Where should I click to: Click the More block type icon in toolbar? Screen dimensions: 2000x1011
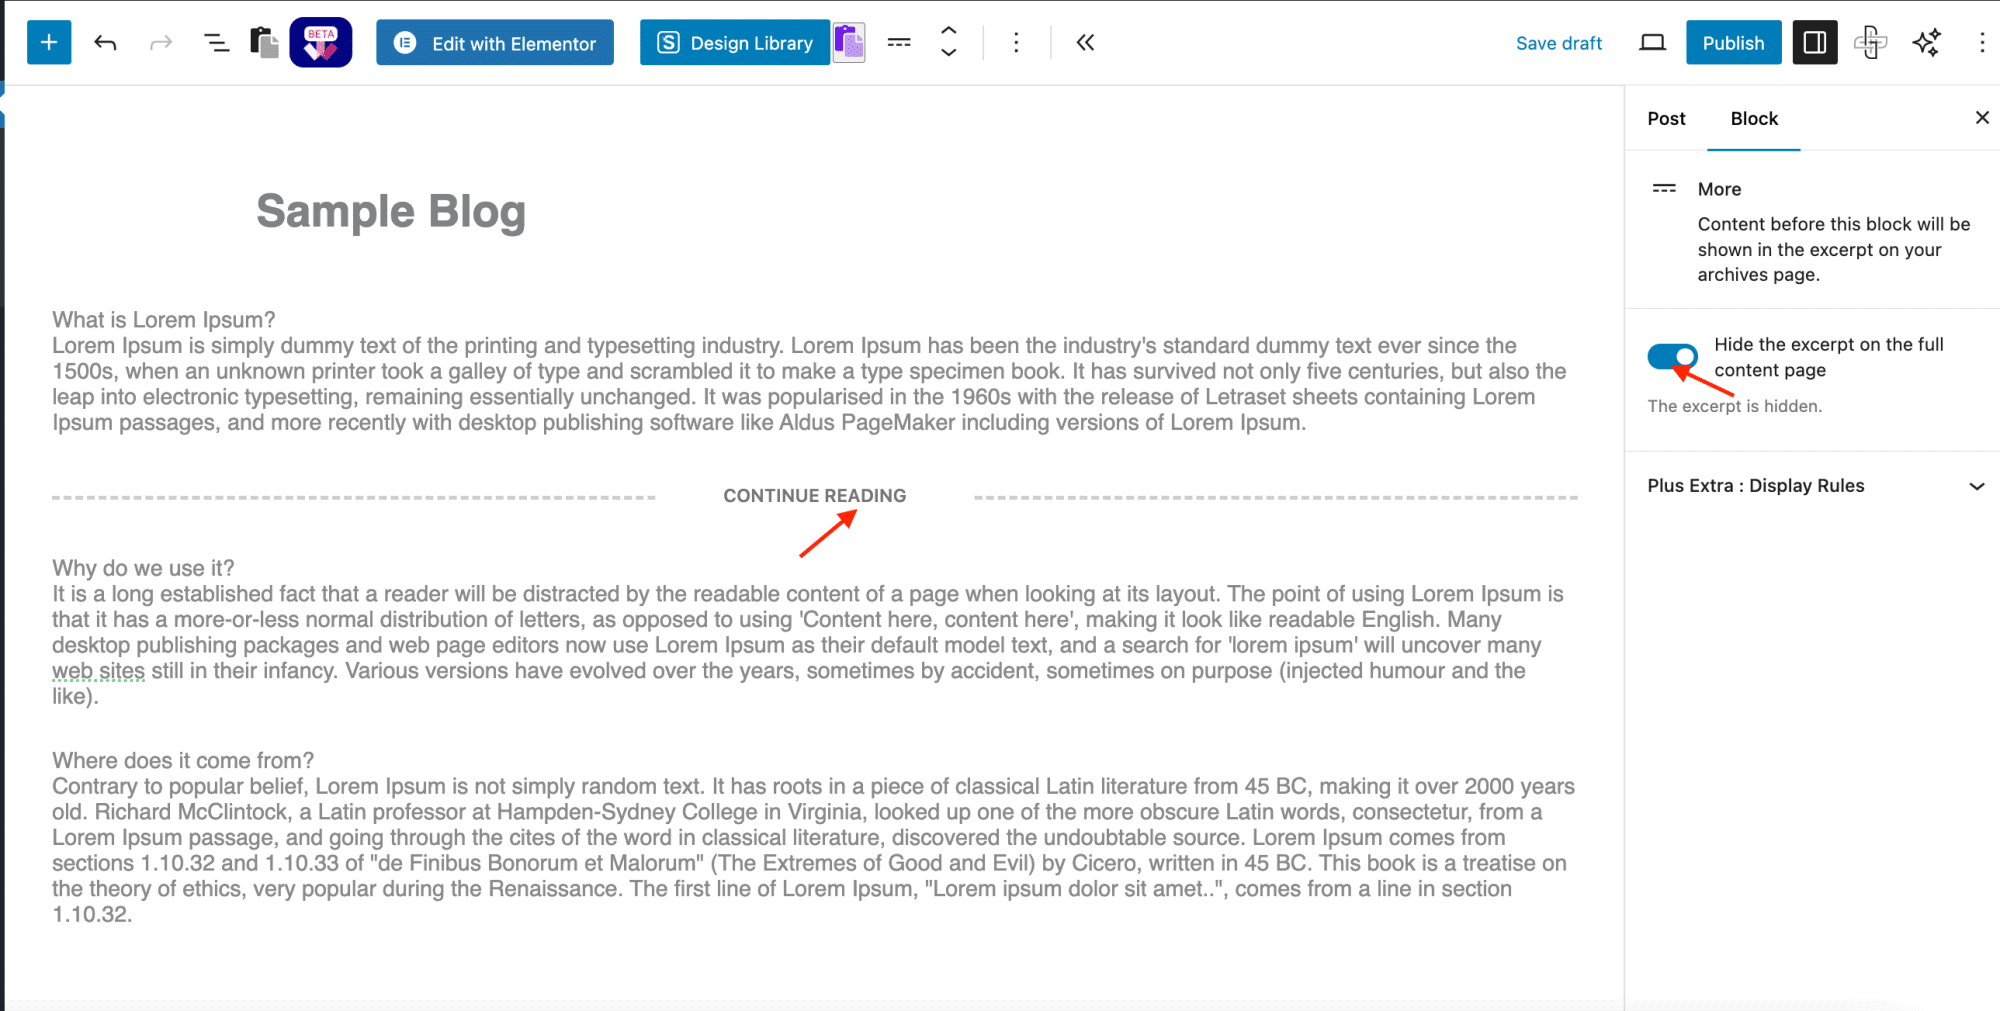click(899, 43)
